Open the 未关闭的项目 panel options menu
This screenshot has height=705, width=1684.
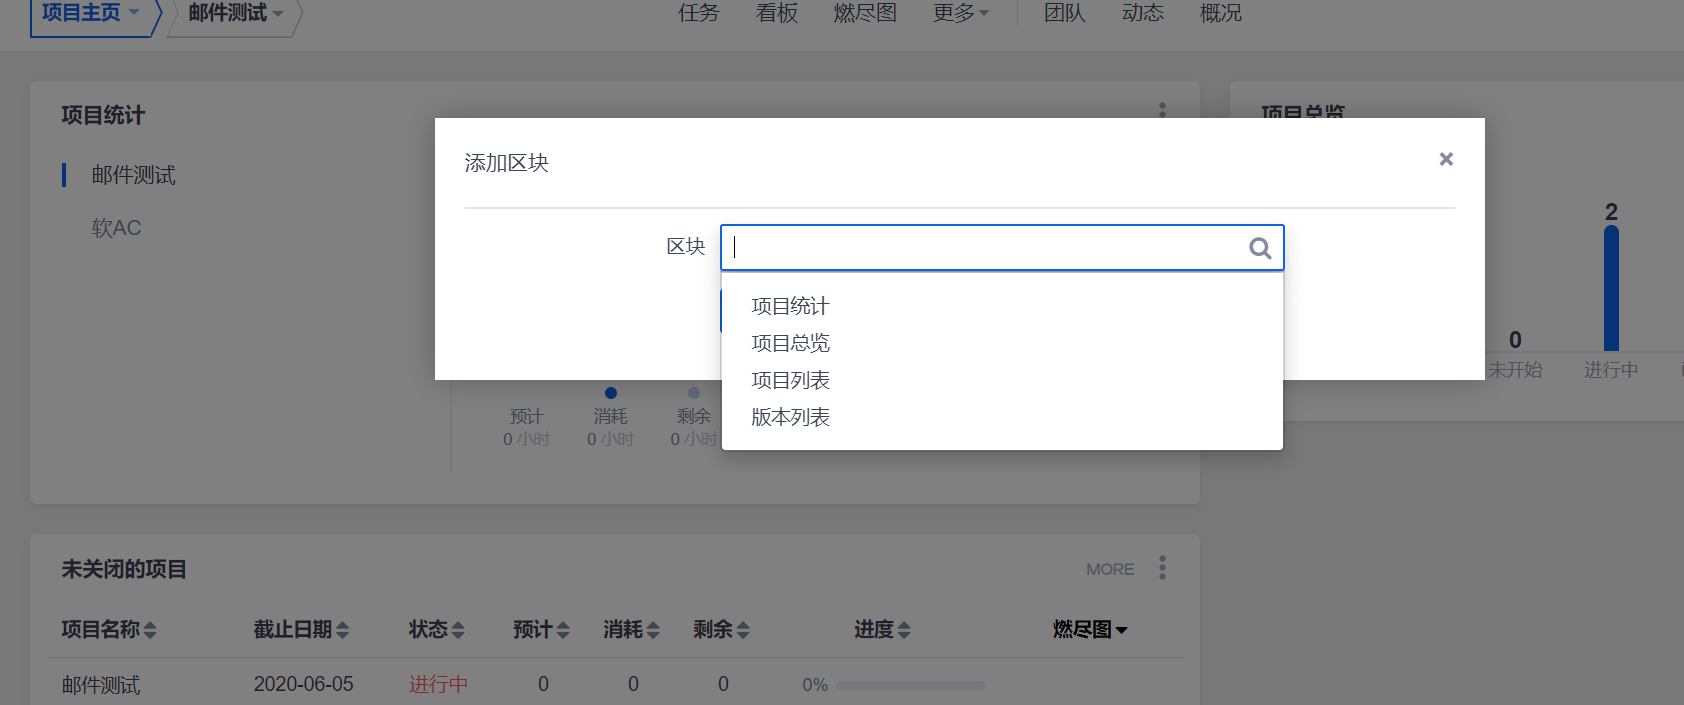coord(1162,568)
